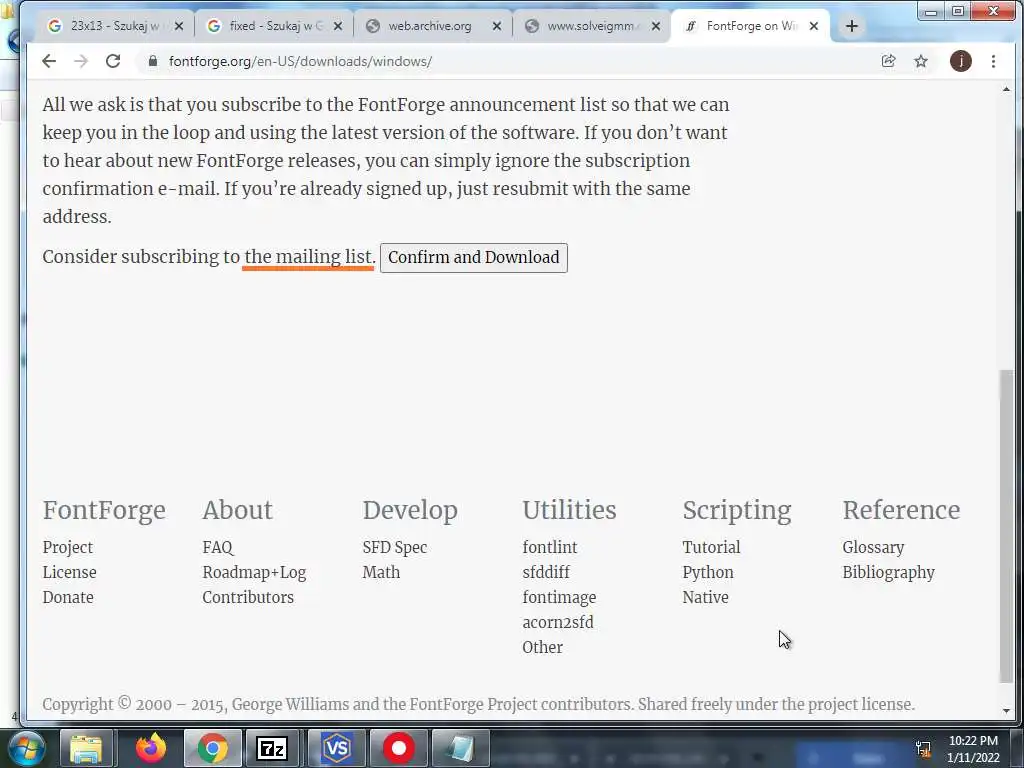
Task: Click the address bar URL
Action: pyautogui.click(x=300, y=61)
